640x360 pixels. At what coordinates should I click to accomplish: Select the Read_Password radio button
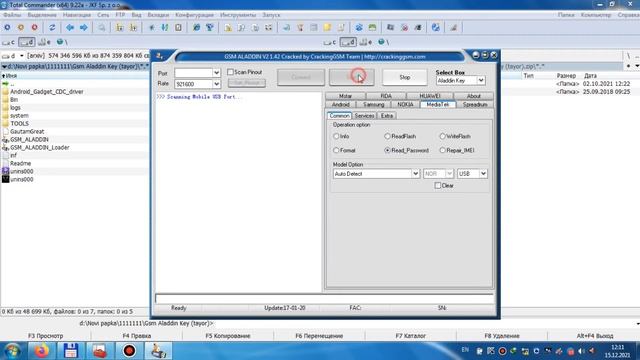[387, 151]
